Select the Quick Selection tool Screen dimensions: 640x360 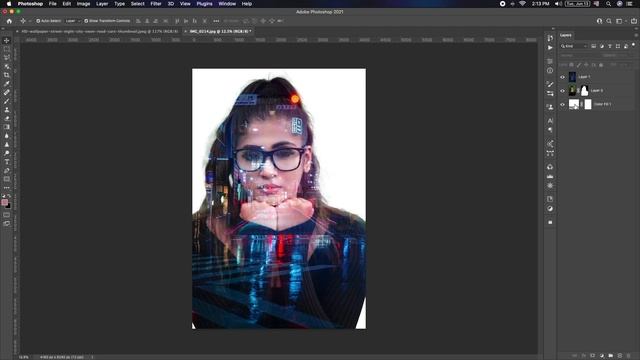7,66
